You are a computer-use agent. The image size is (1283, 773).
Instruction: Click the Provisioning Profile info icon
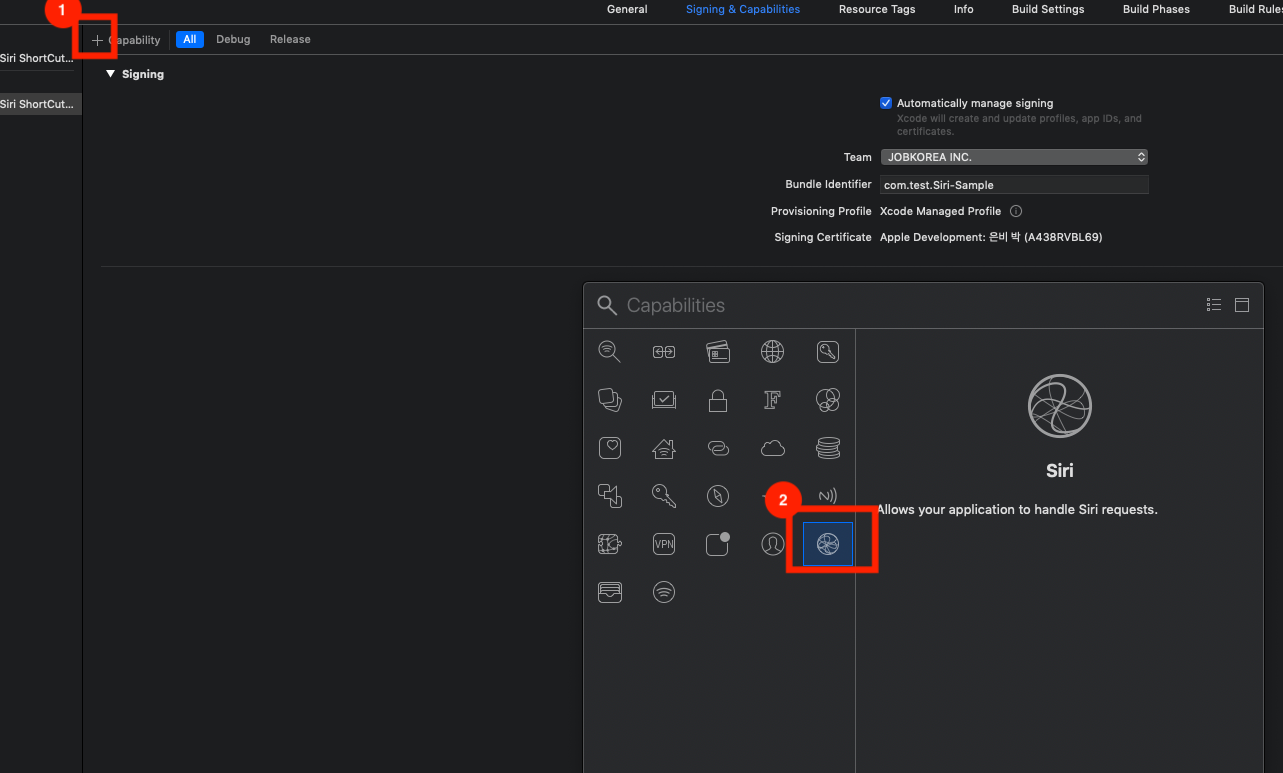click(x=1016, y=211)
